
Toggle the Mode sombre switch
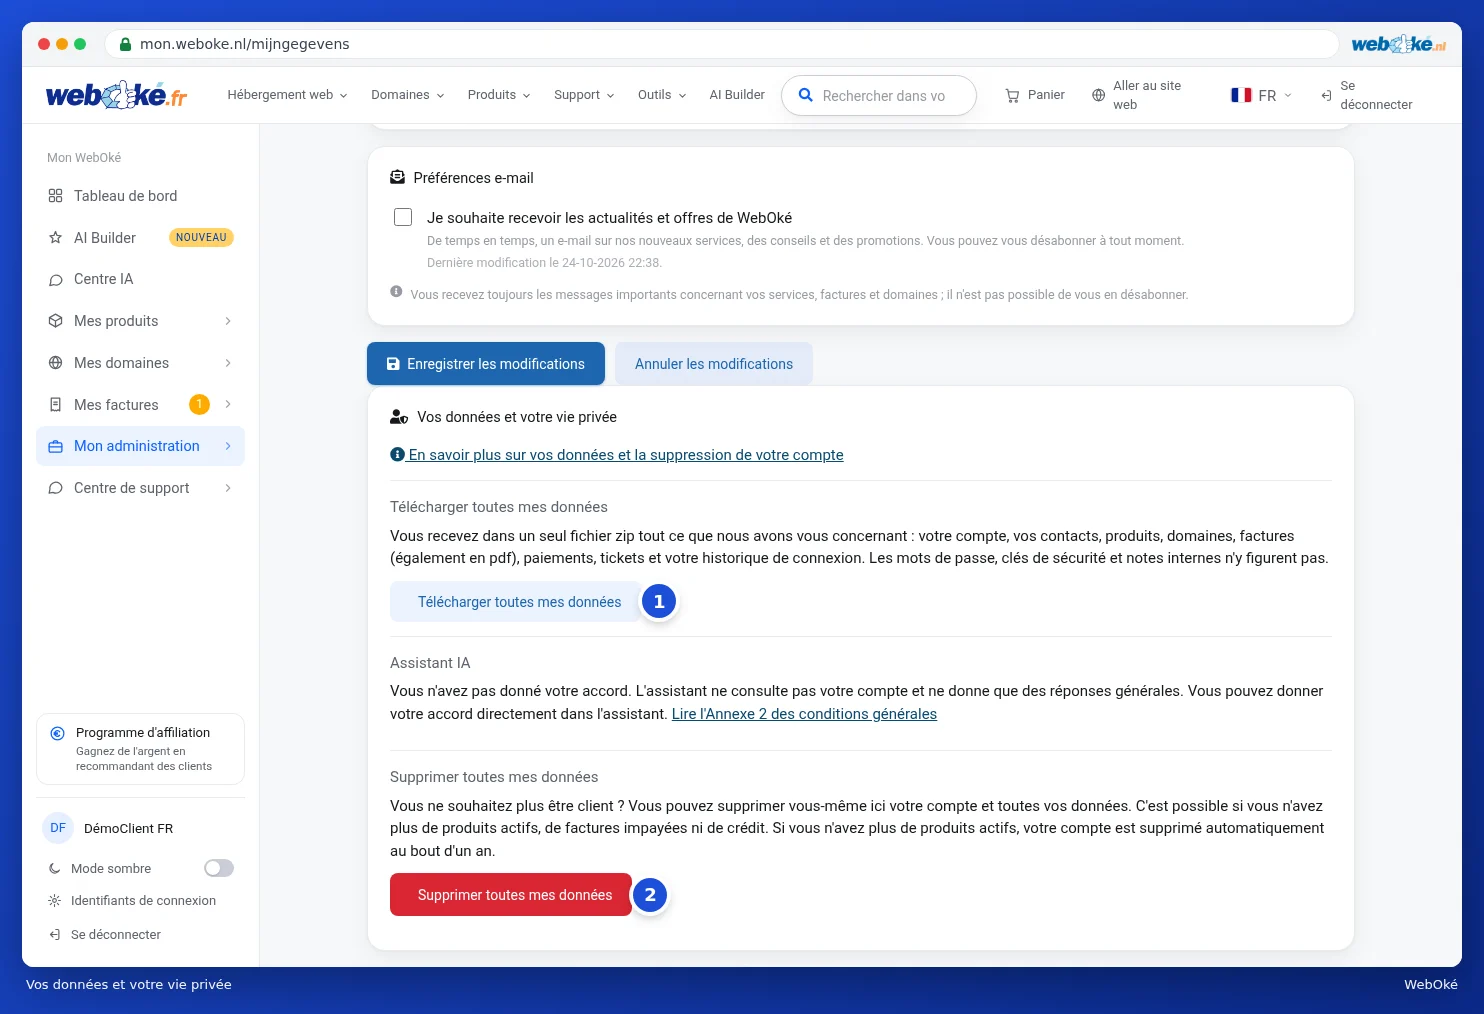(219, 868)
